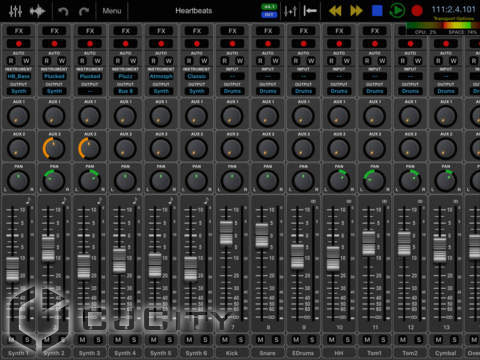Click the blue INT sync indicator

pyautogui.click(x=269, y=15)
